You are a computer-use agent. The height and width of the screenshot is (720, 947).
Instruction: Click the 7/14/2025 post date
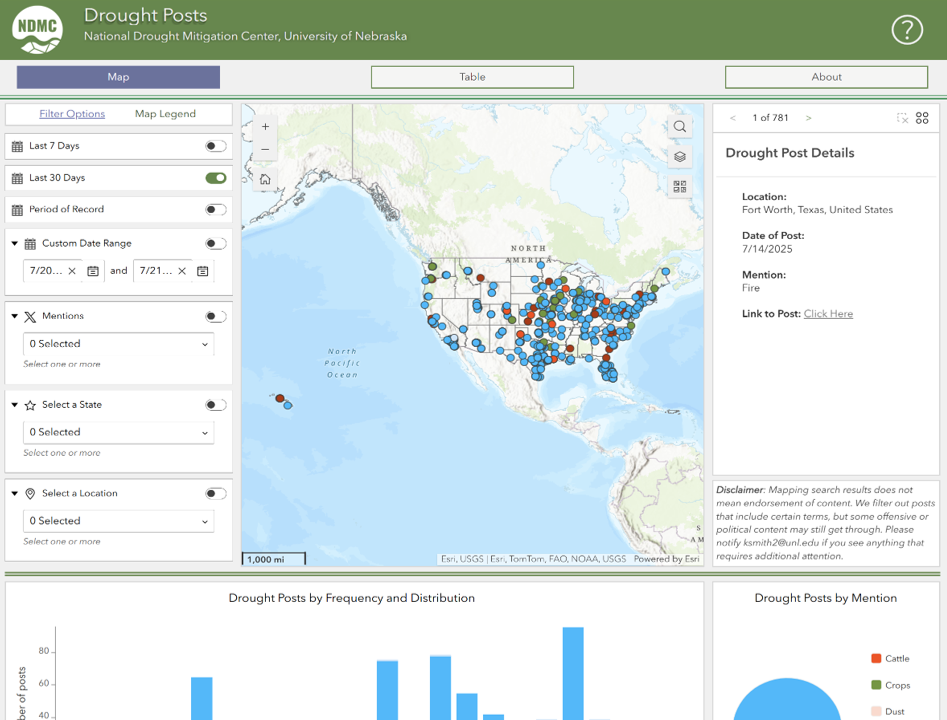coord(767,249)
